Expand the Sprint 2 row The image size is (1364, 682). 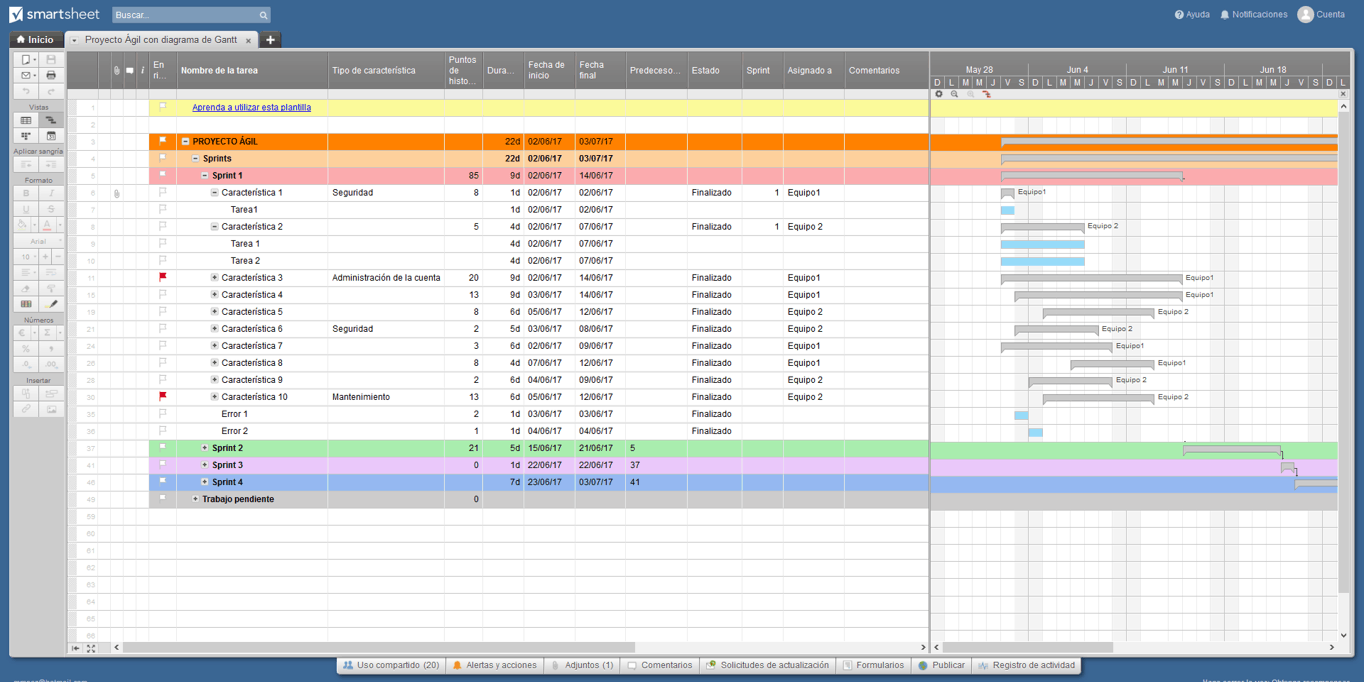pos(205,448)
